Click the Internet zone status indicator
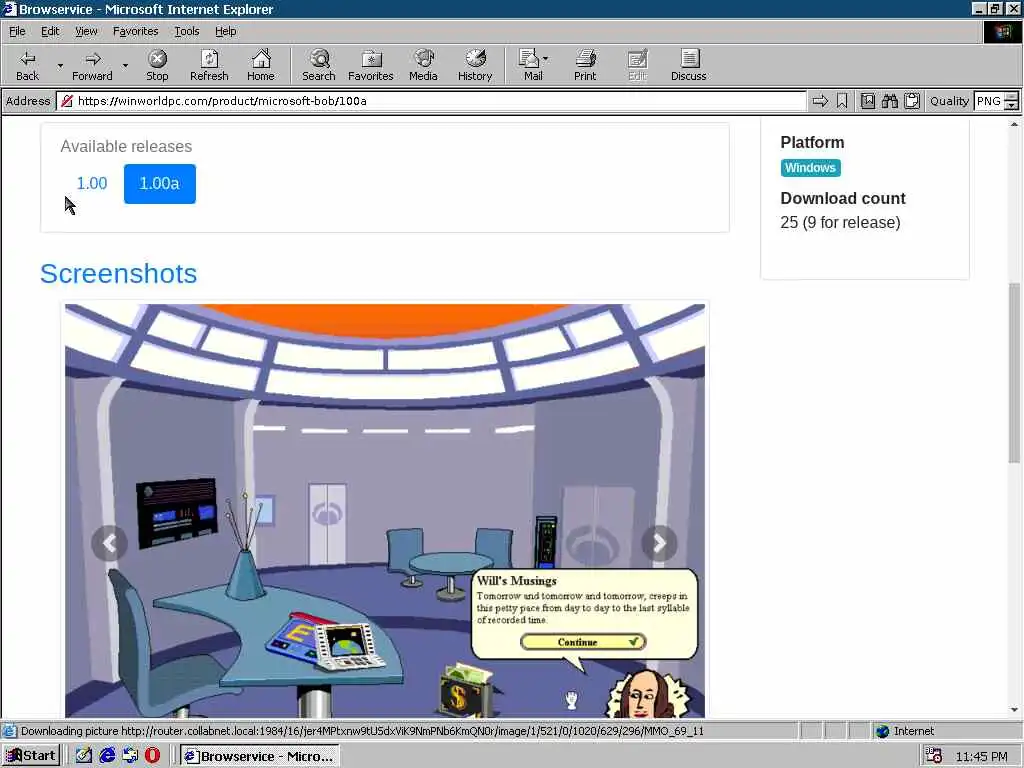This screenshot has height=768, width=1024. 905,731
